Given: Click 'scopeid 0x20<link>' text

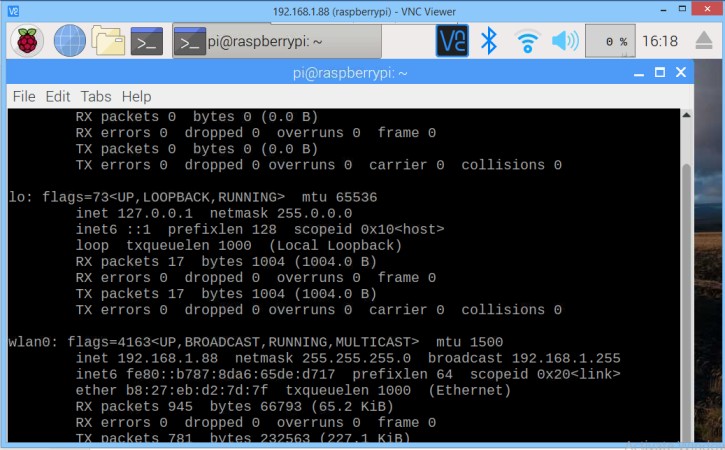Looking at the screenshot, I should 545,374.
